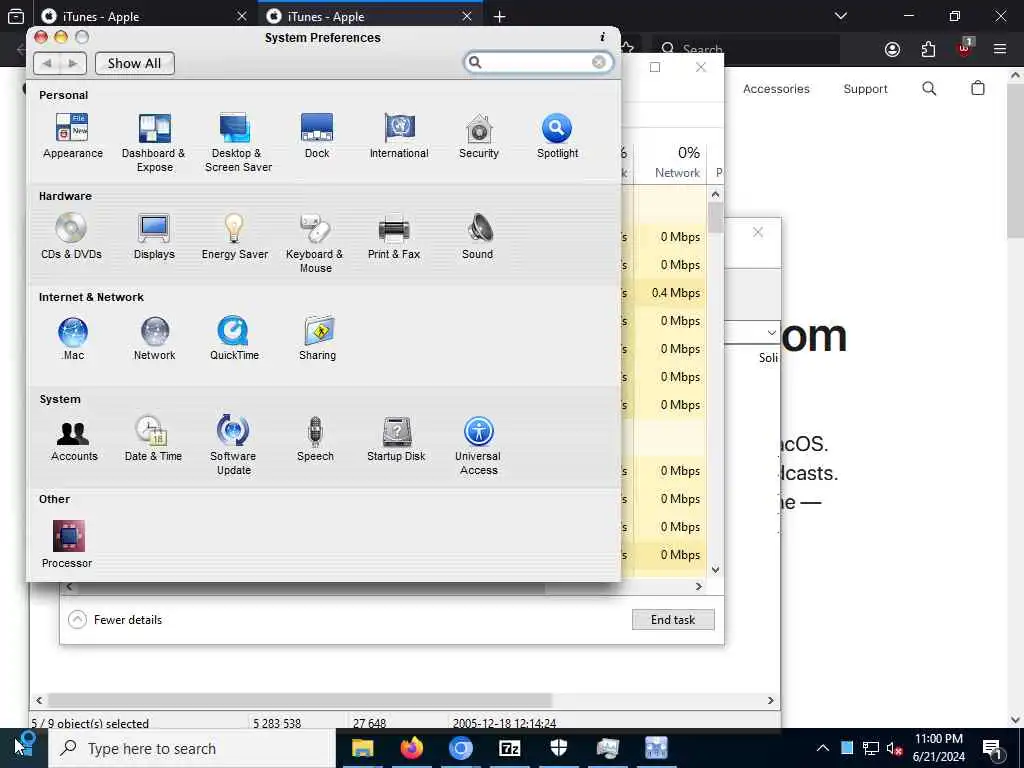
Task: Open Date & Time preferences
Action: click(x=153, y=439)
